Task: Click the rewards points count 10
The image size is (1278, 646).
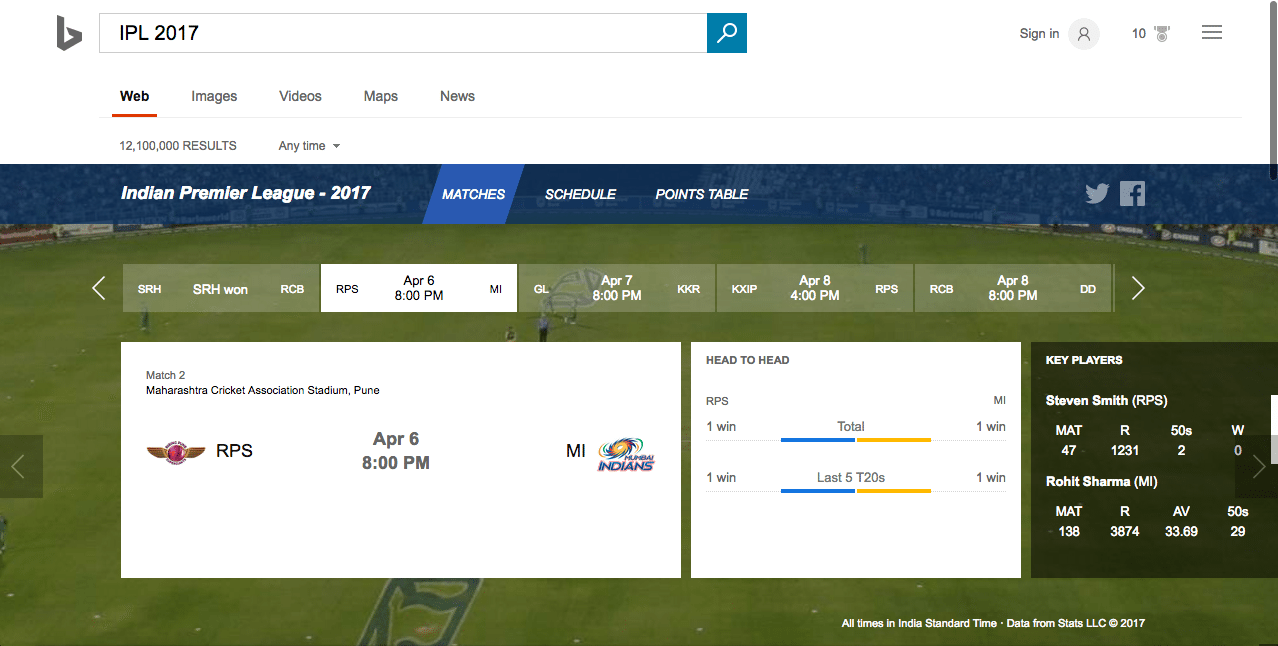Action: (x=1139, y=34)
